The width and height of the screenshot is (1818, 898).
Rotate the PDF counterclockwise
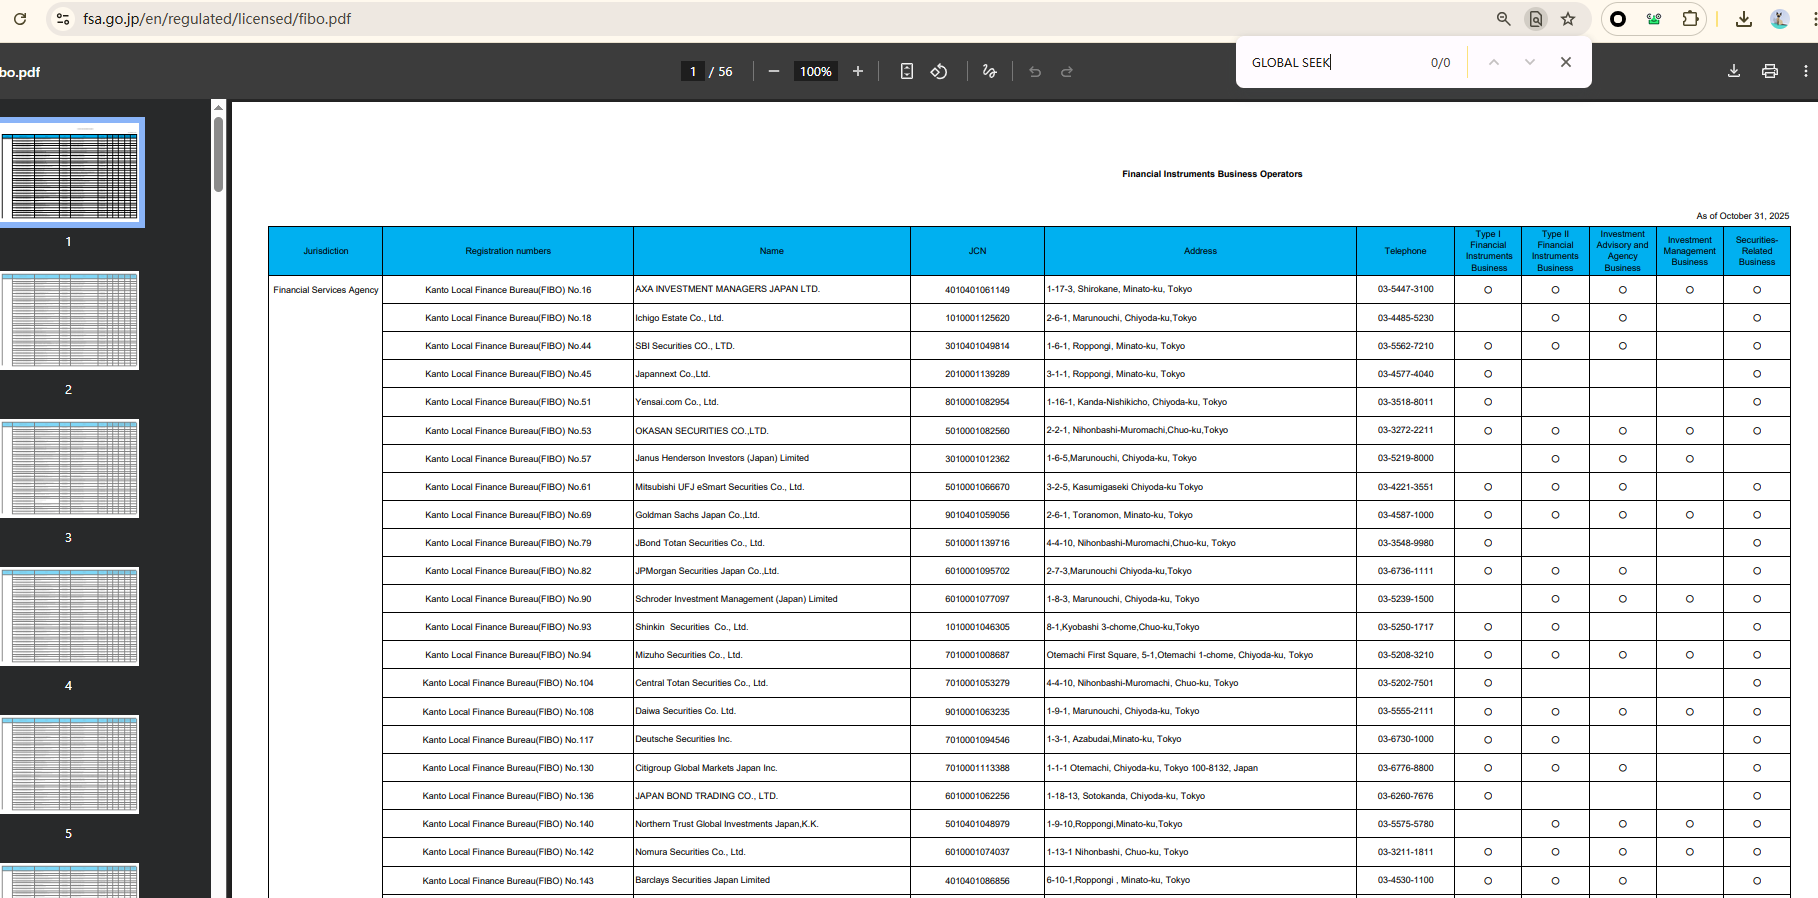pos(939,71)
